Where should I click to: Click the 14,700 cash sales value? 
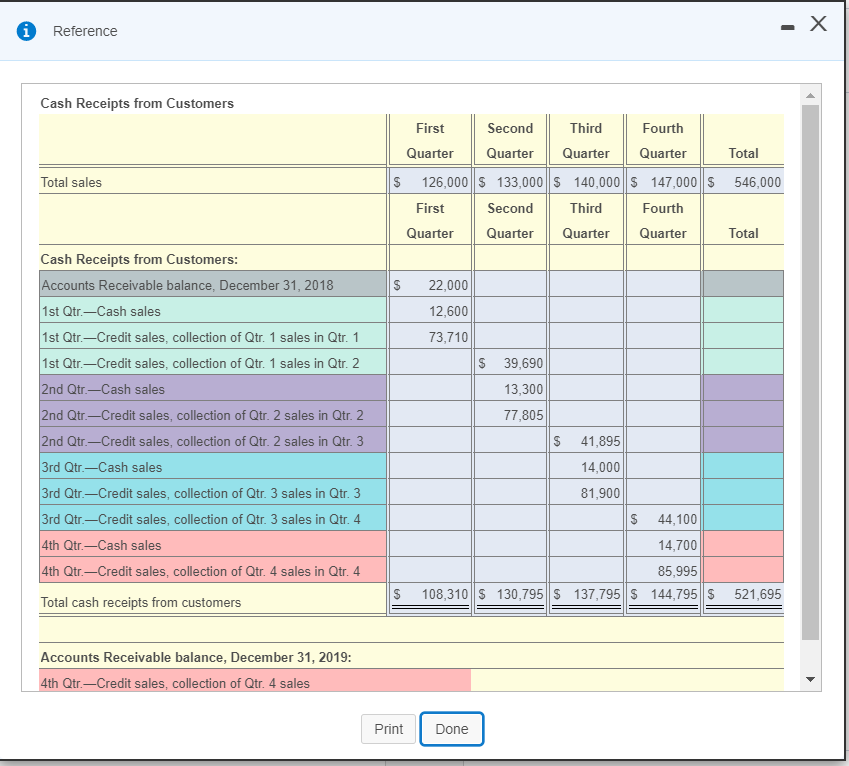(677, 545)
